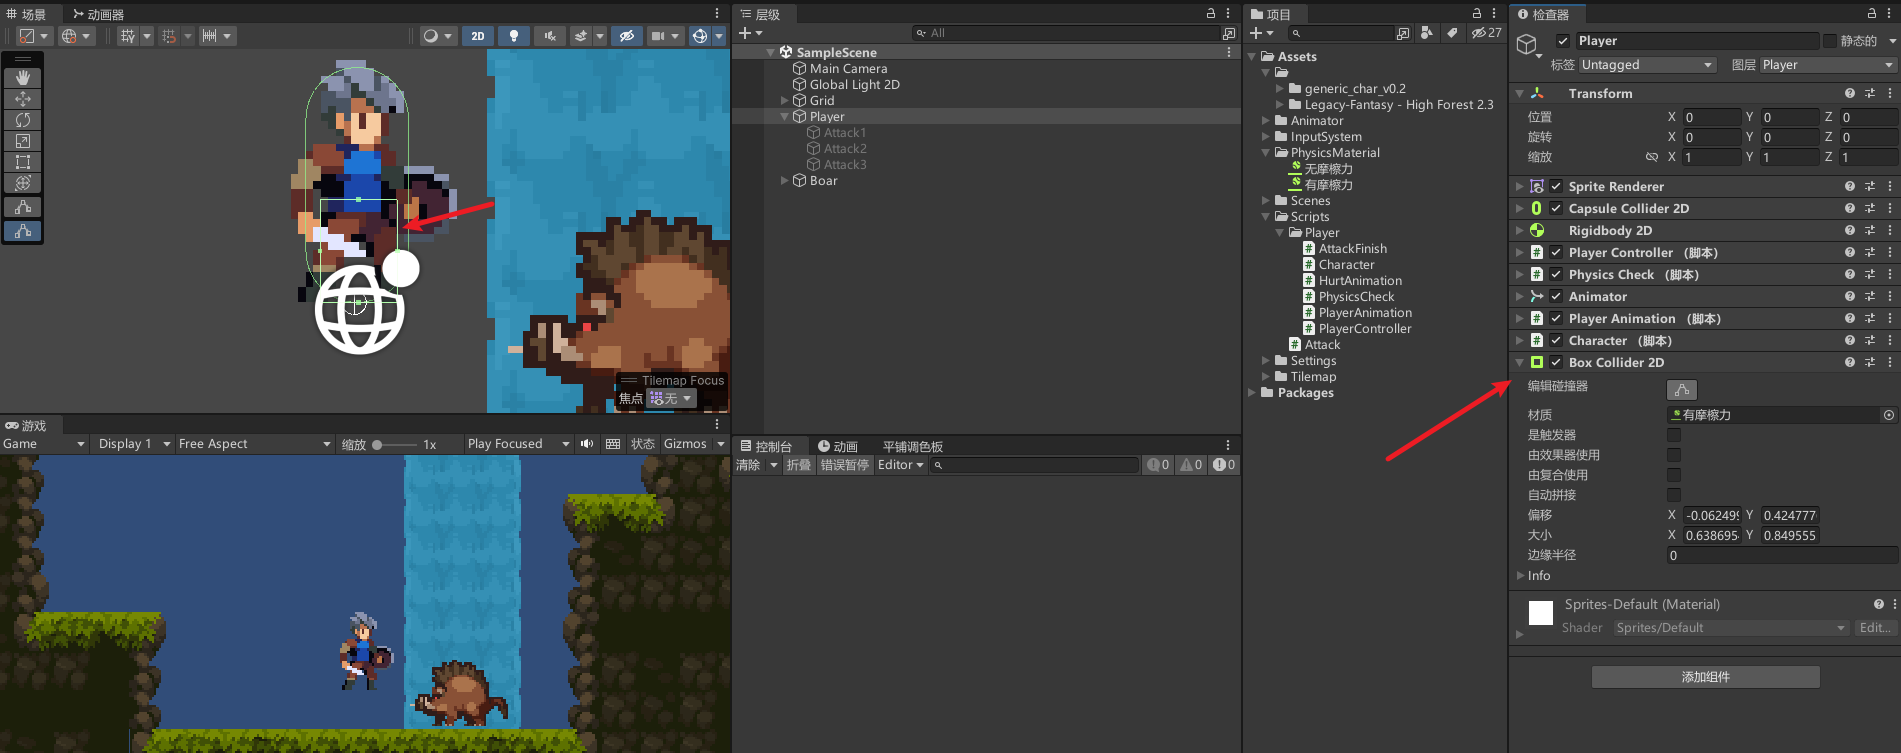
Task: Collapse the Player object in the hierarchy
Action: click(784, 117)
